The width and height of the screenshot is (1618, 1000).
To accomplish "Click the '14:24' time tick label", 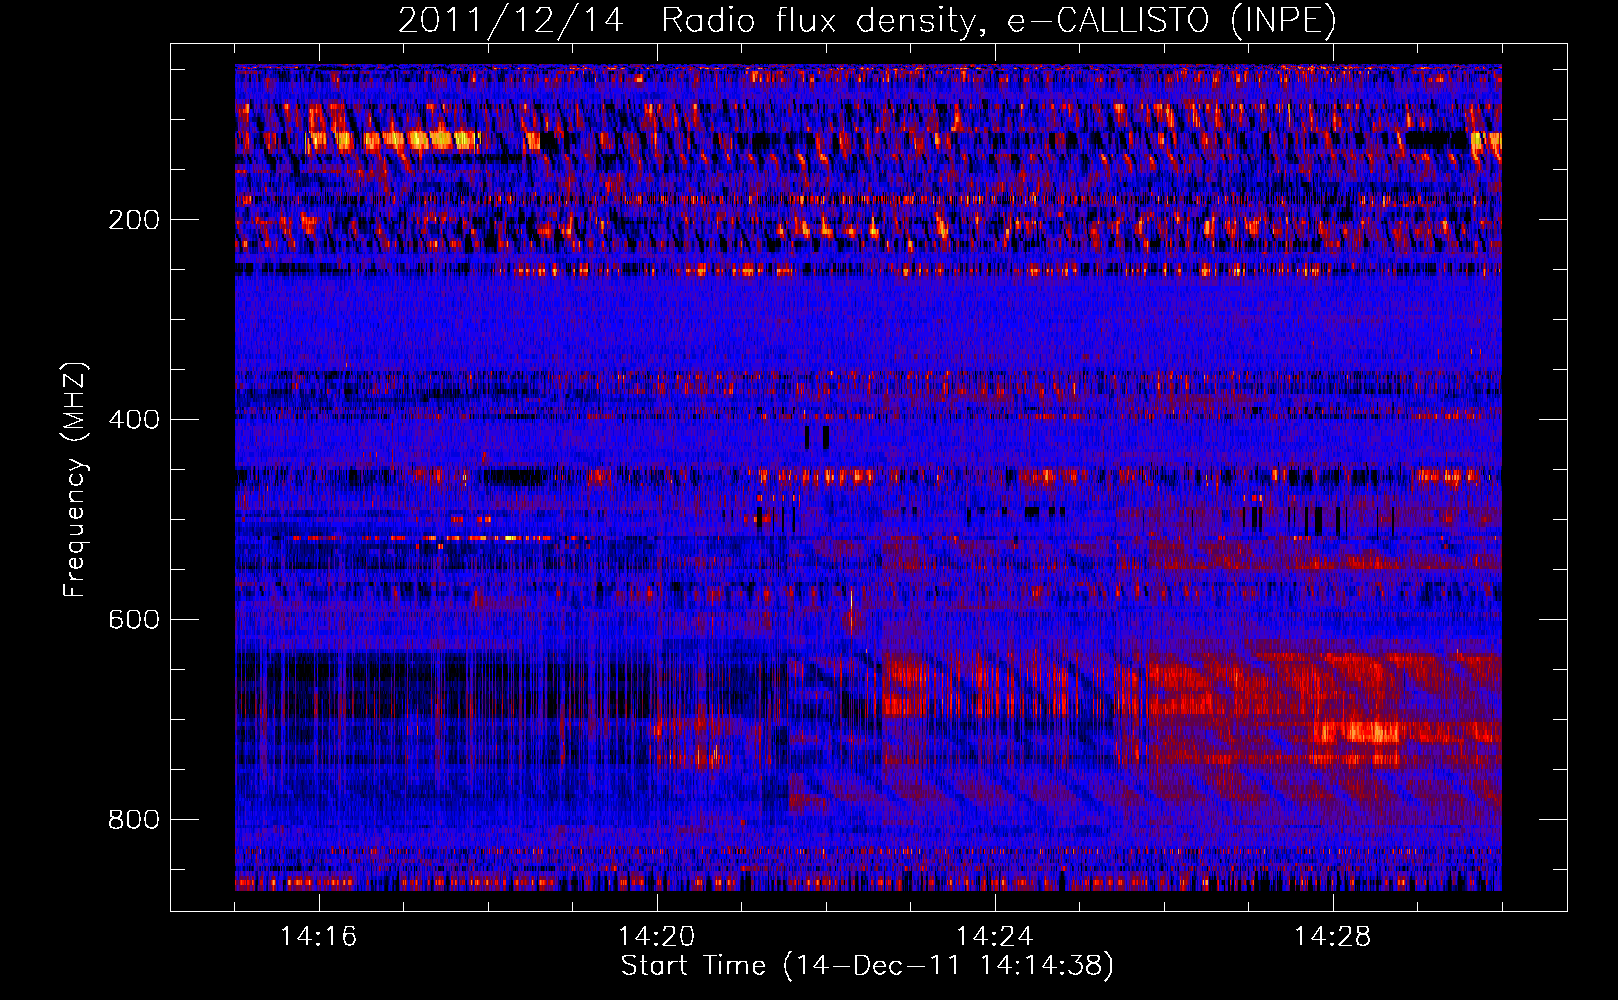I will click(994, 937).
